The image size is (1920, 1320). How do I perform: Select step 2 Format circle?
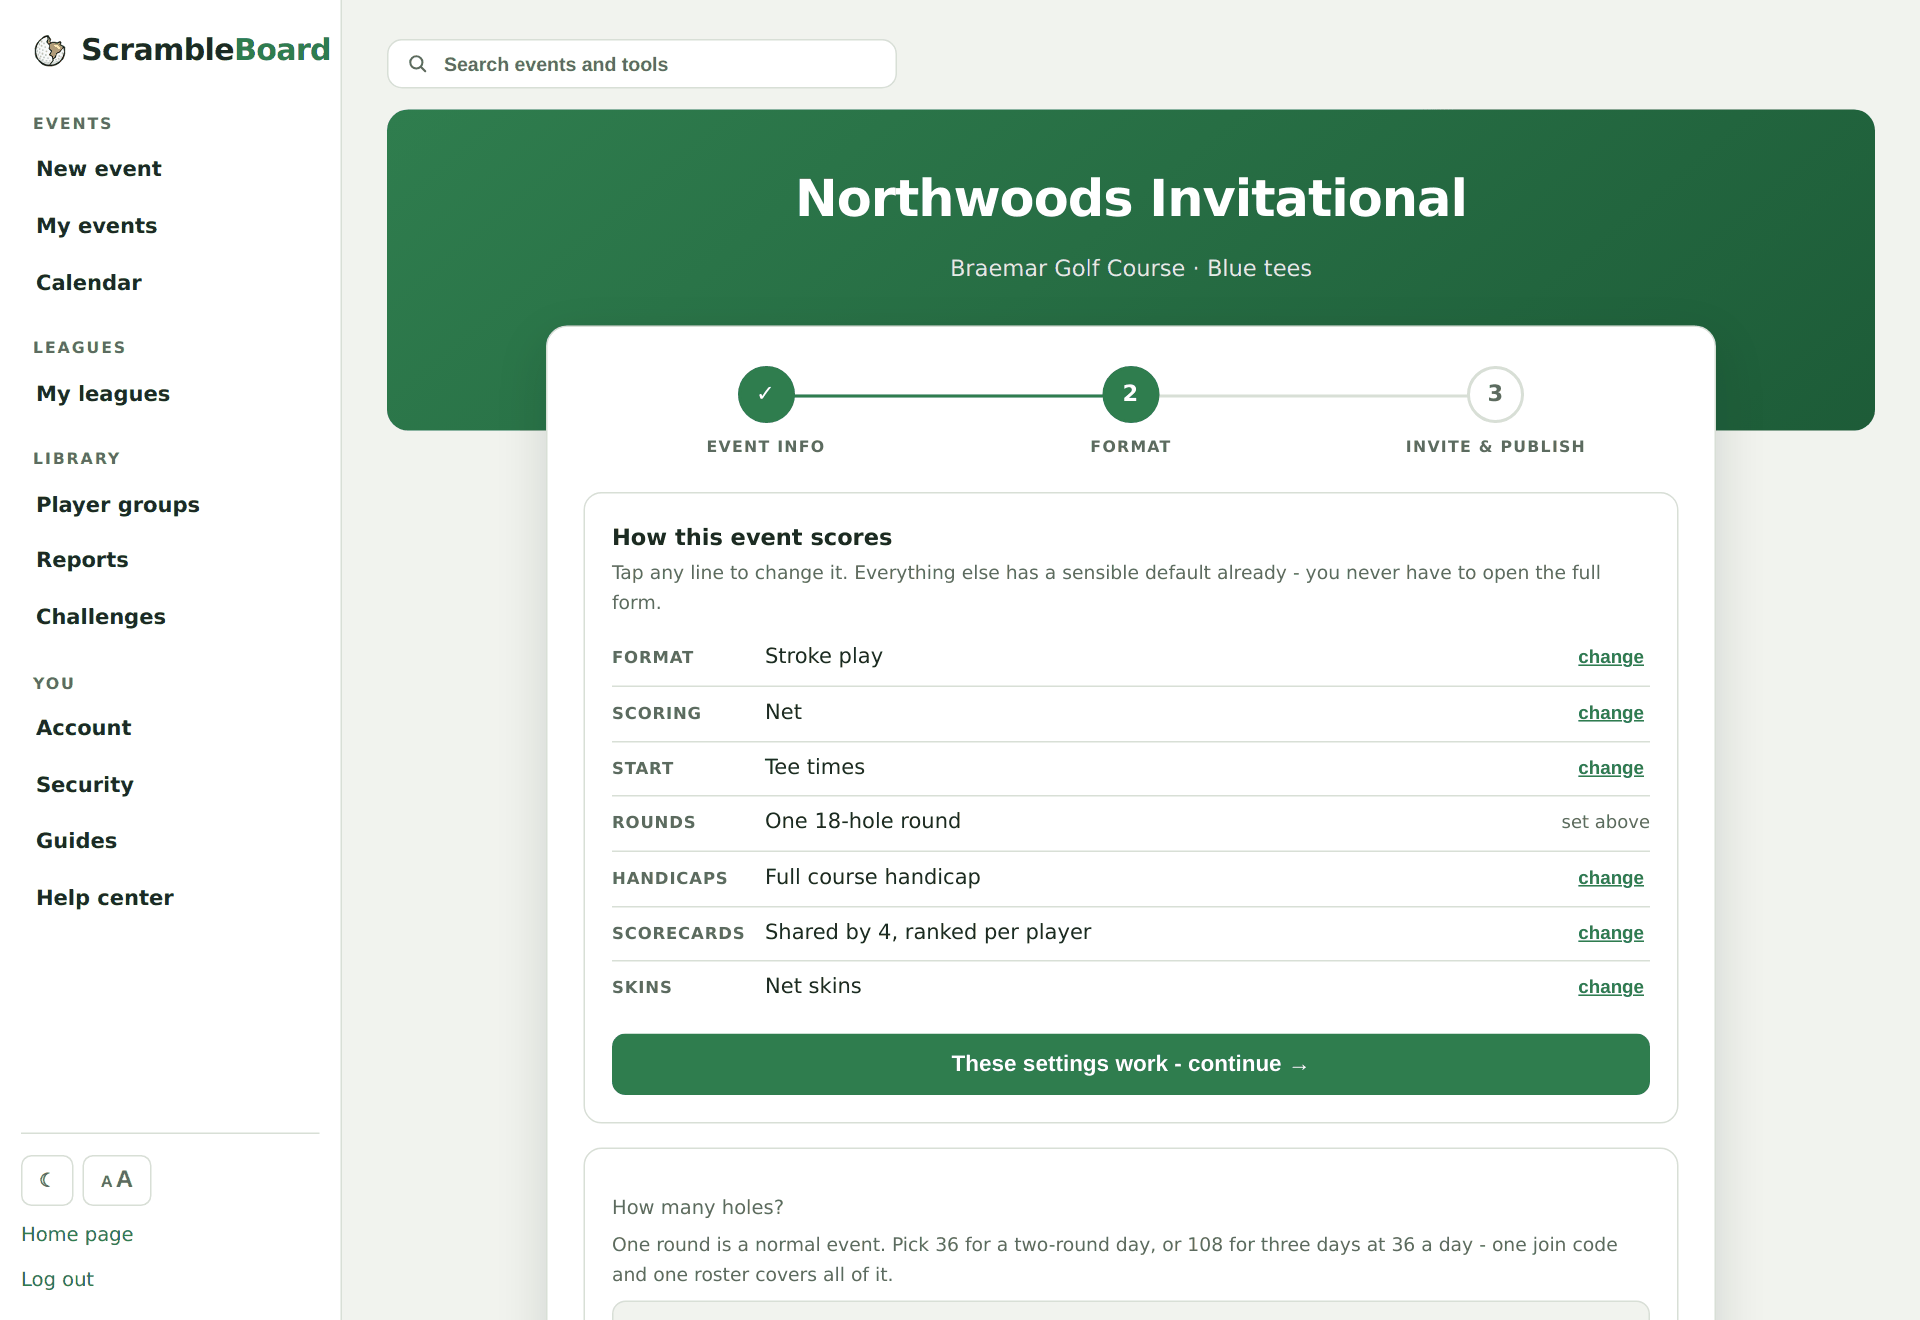(x=1130, y=394)
